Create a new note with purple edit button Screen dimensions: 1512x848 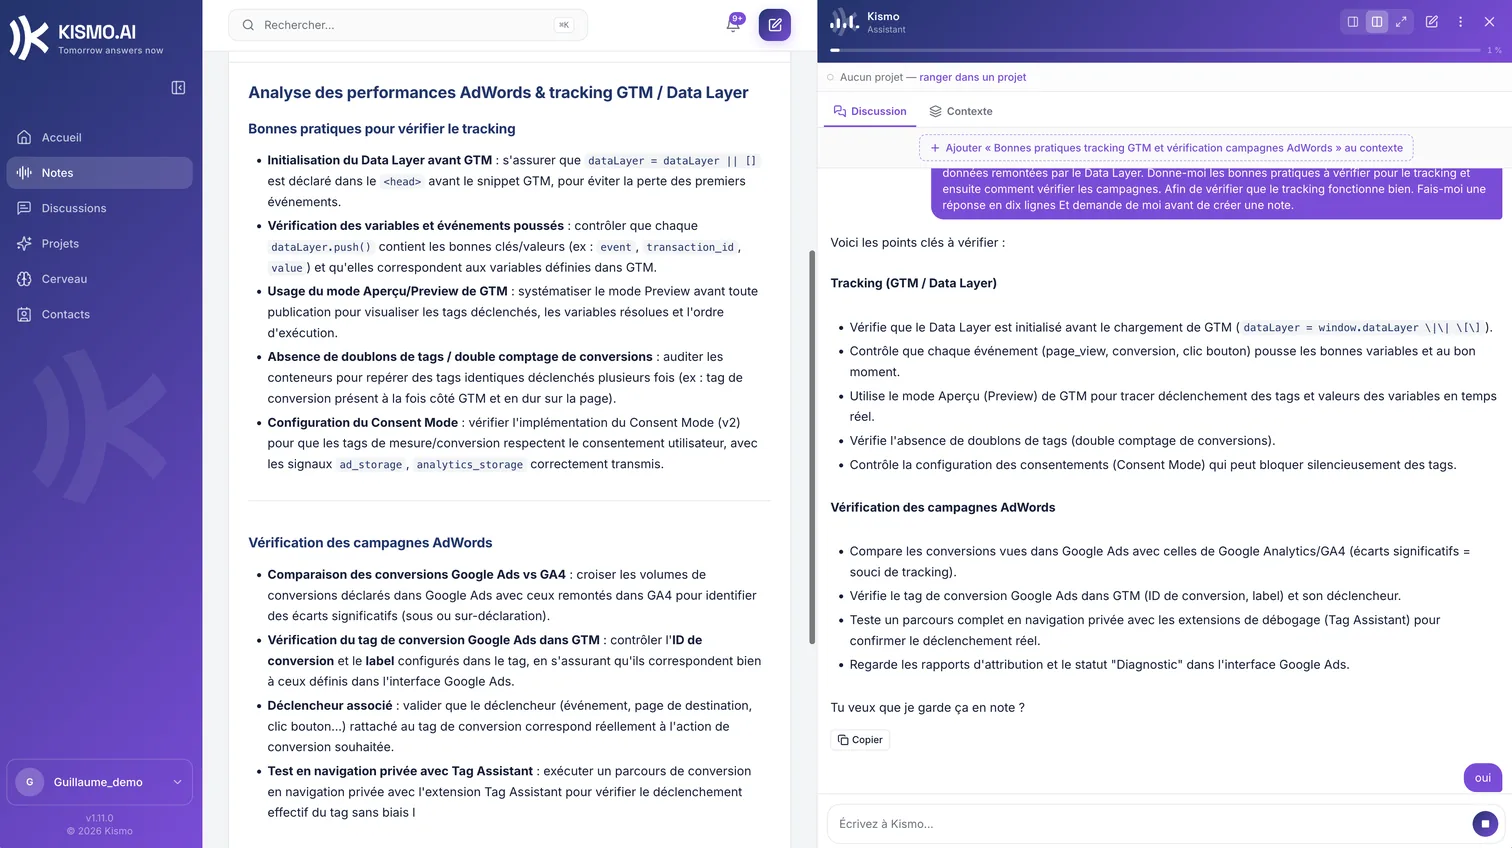(775, 25)
